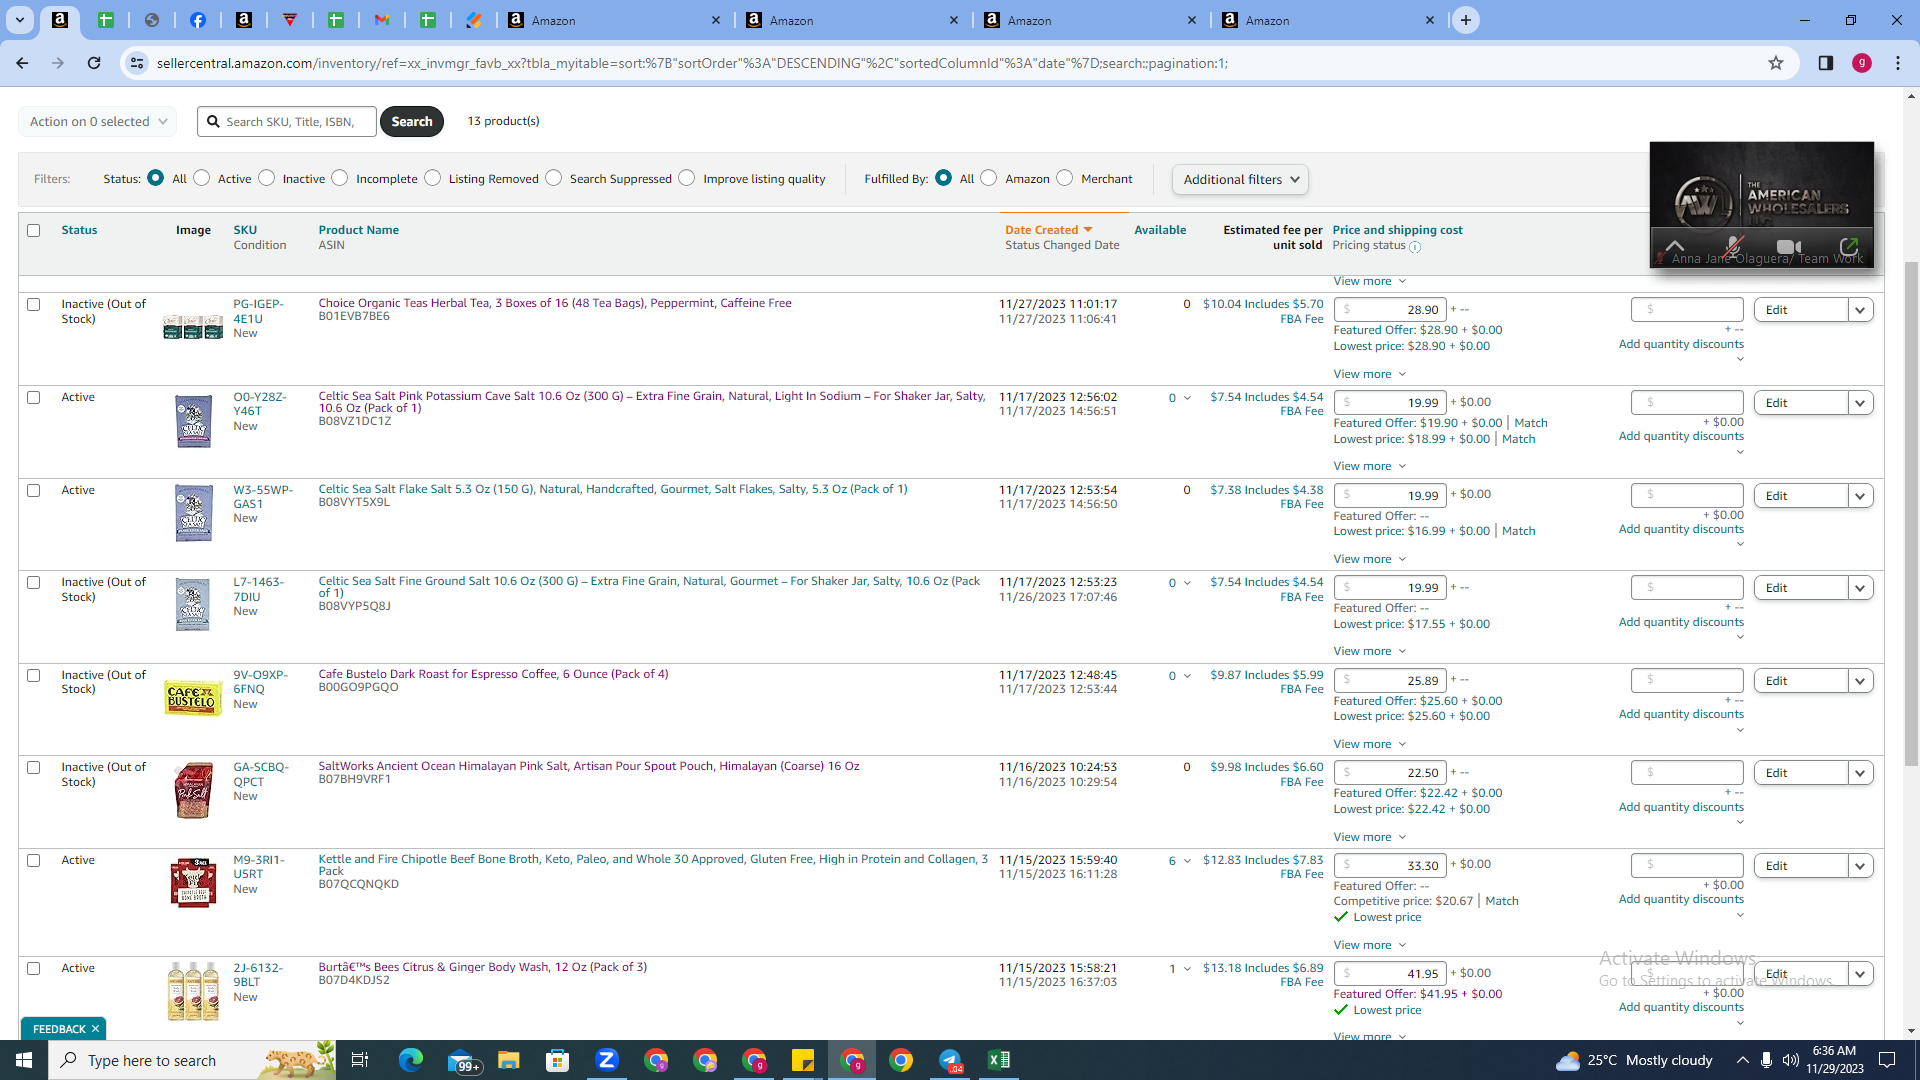Open Chrome three-dot menu

pyautogui.click(x=1898, y=63)
